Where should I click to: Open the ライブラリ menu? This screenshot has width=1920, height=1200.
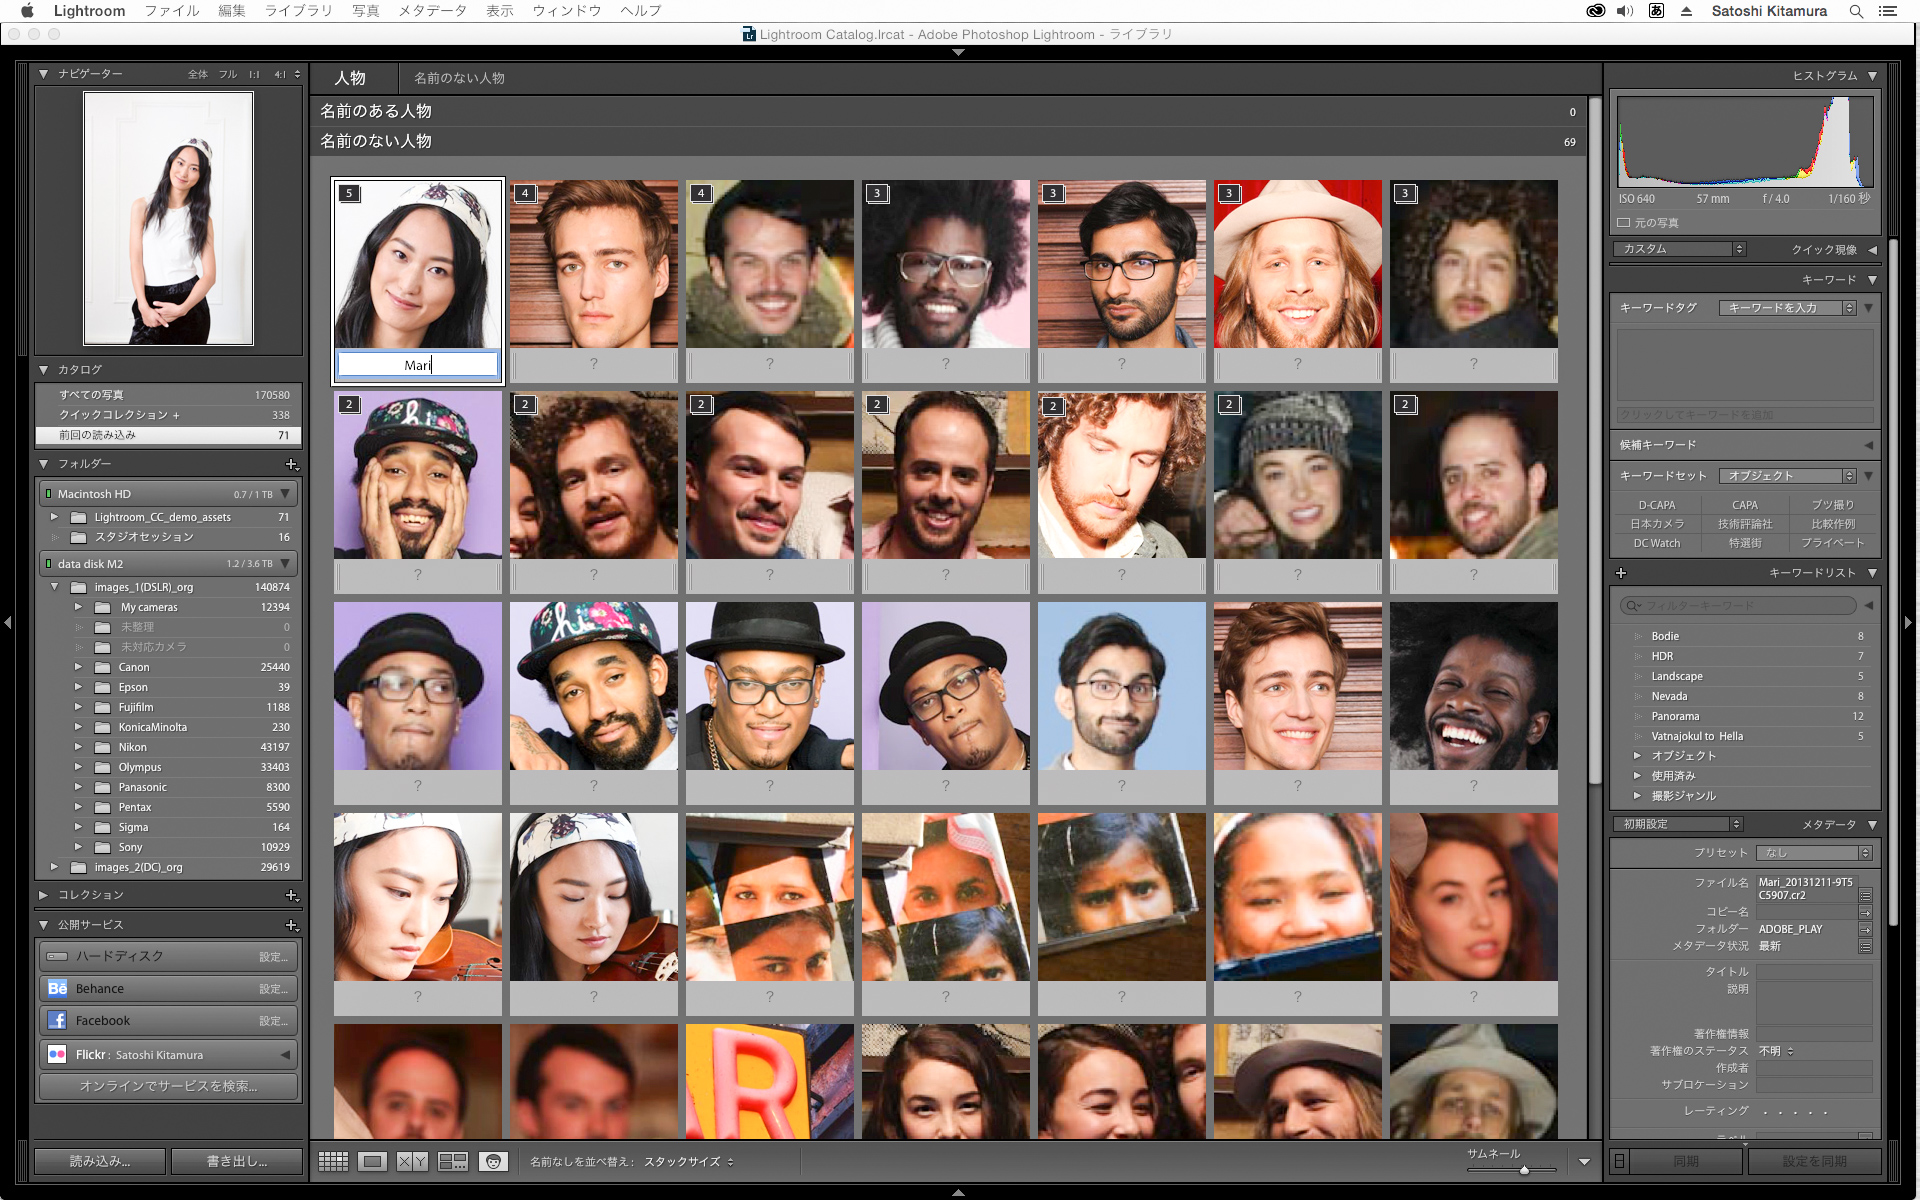pos(298,11)
